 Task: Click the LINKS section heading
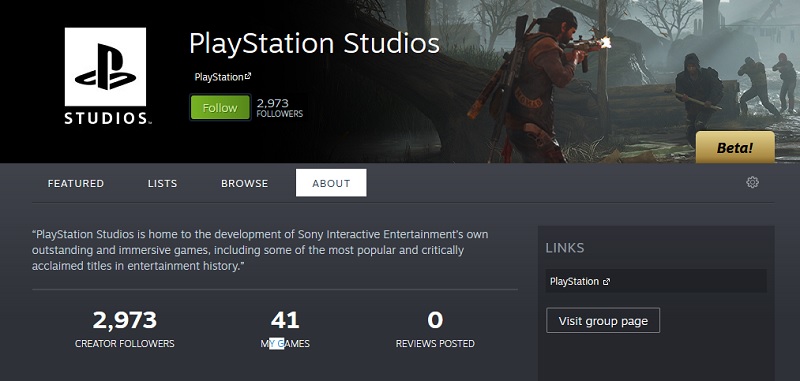click(565, 248)
